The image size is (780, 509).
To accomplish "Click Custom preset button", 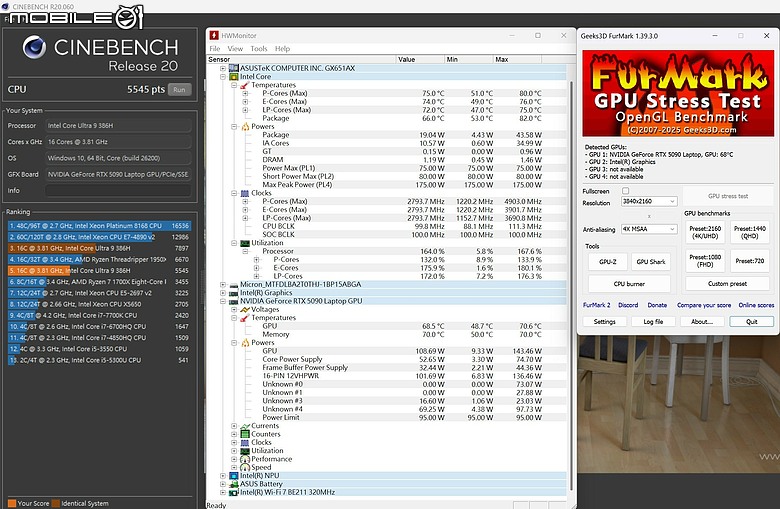I will [727, 284].
